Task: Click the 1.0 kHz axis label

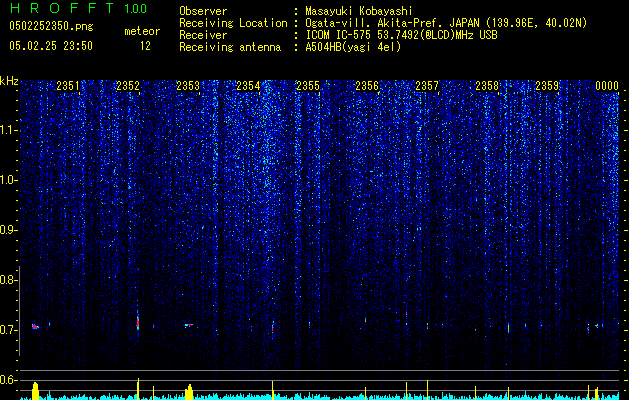Action: coord(8,180)
